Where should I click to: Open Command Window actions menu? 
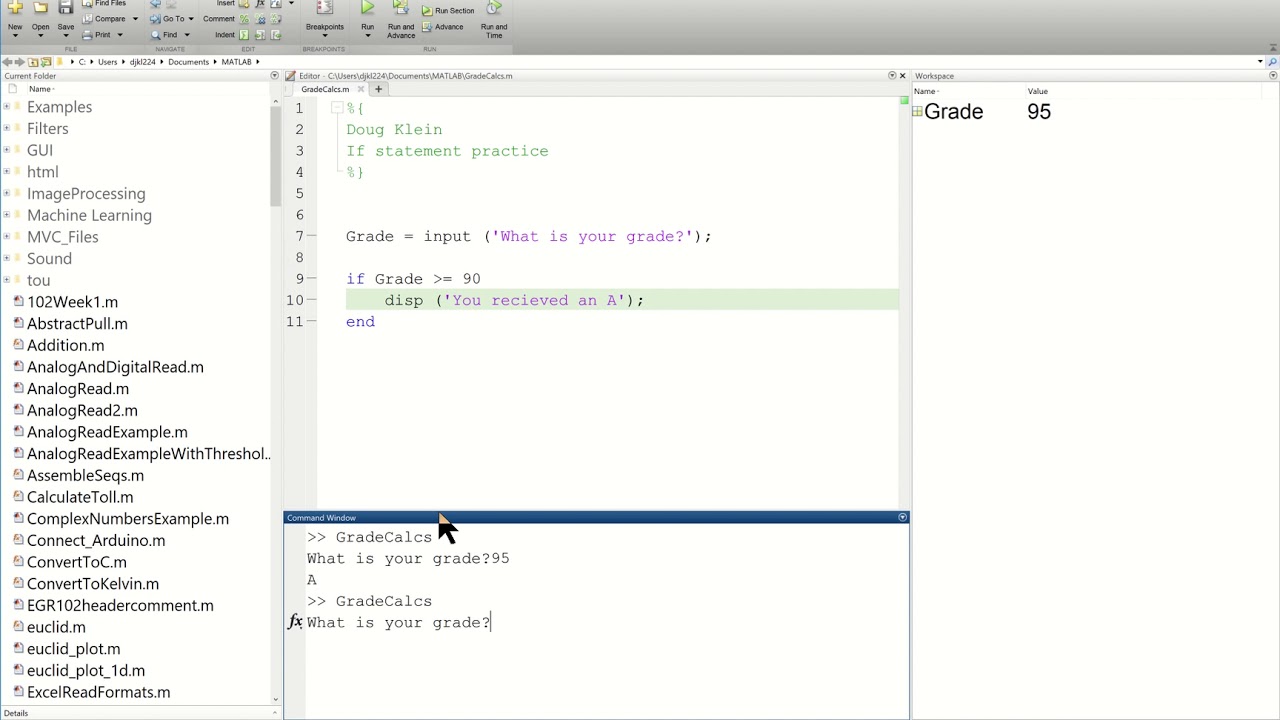902,518
